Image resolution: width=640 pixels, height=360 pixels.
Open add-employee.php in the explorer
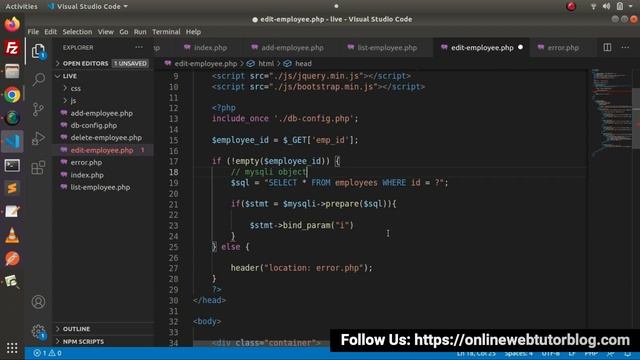coord(102,113)
